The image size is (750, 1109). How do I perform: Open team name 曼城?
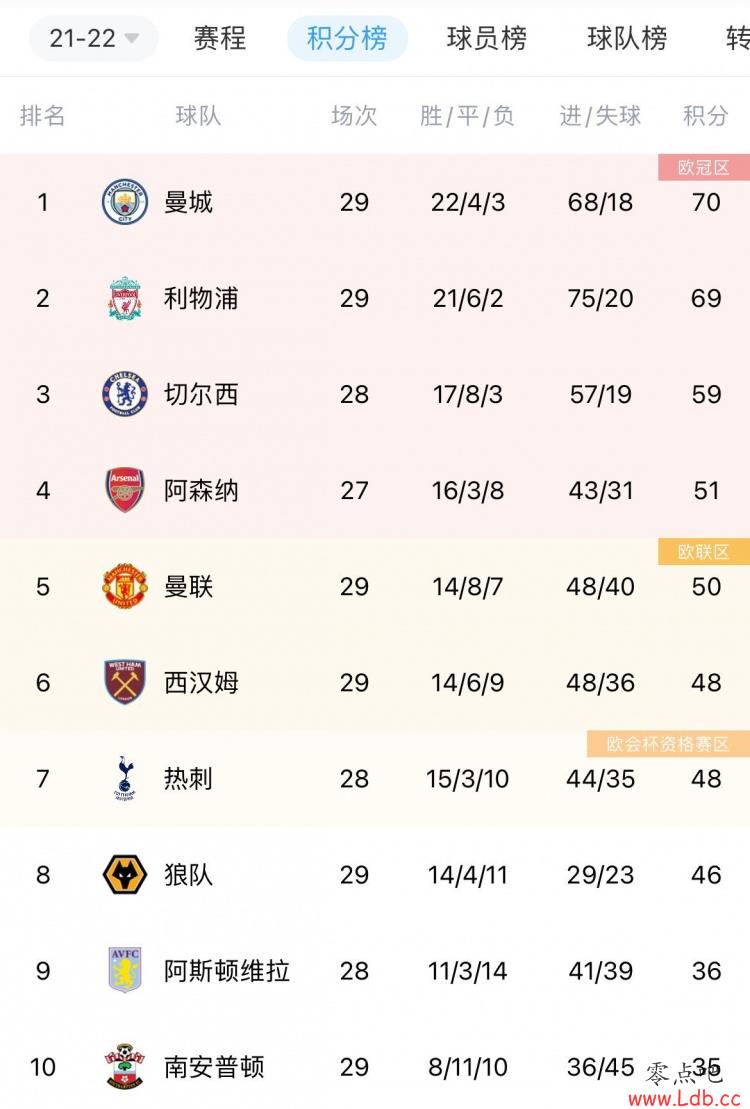pos(188,202)
